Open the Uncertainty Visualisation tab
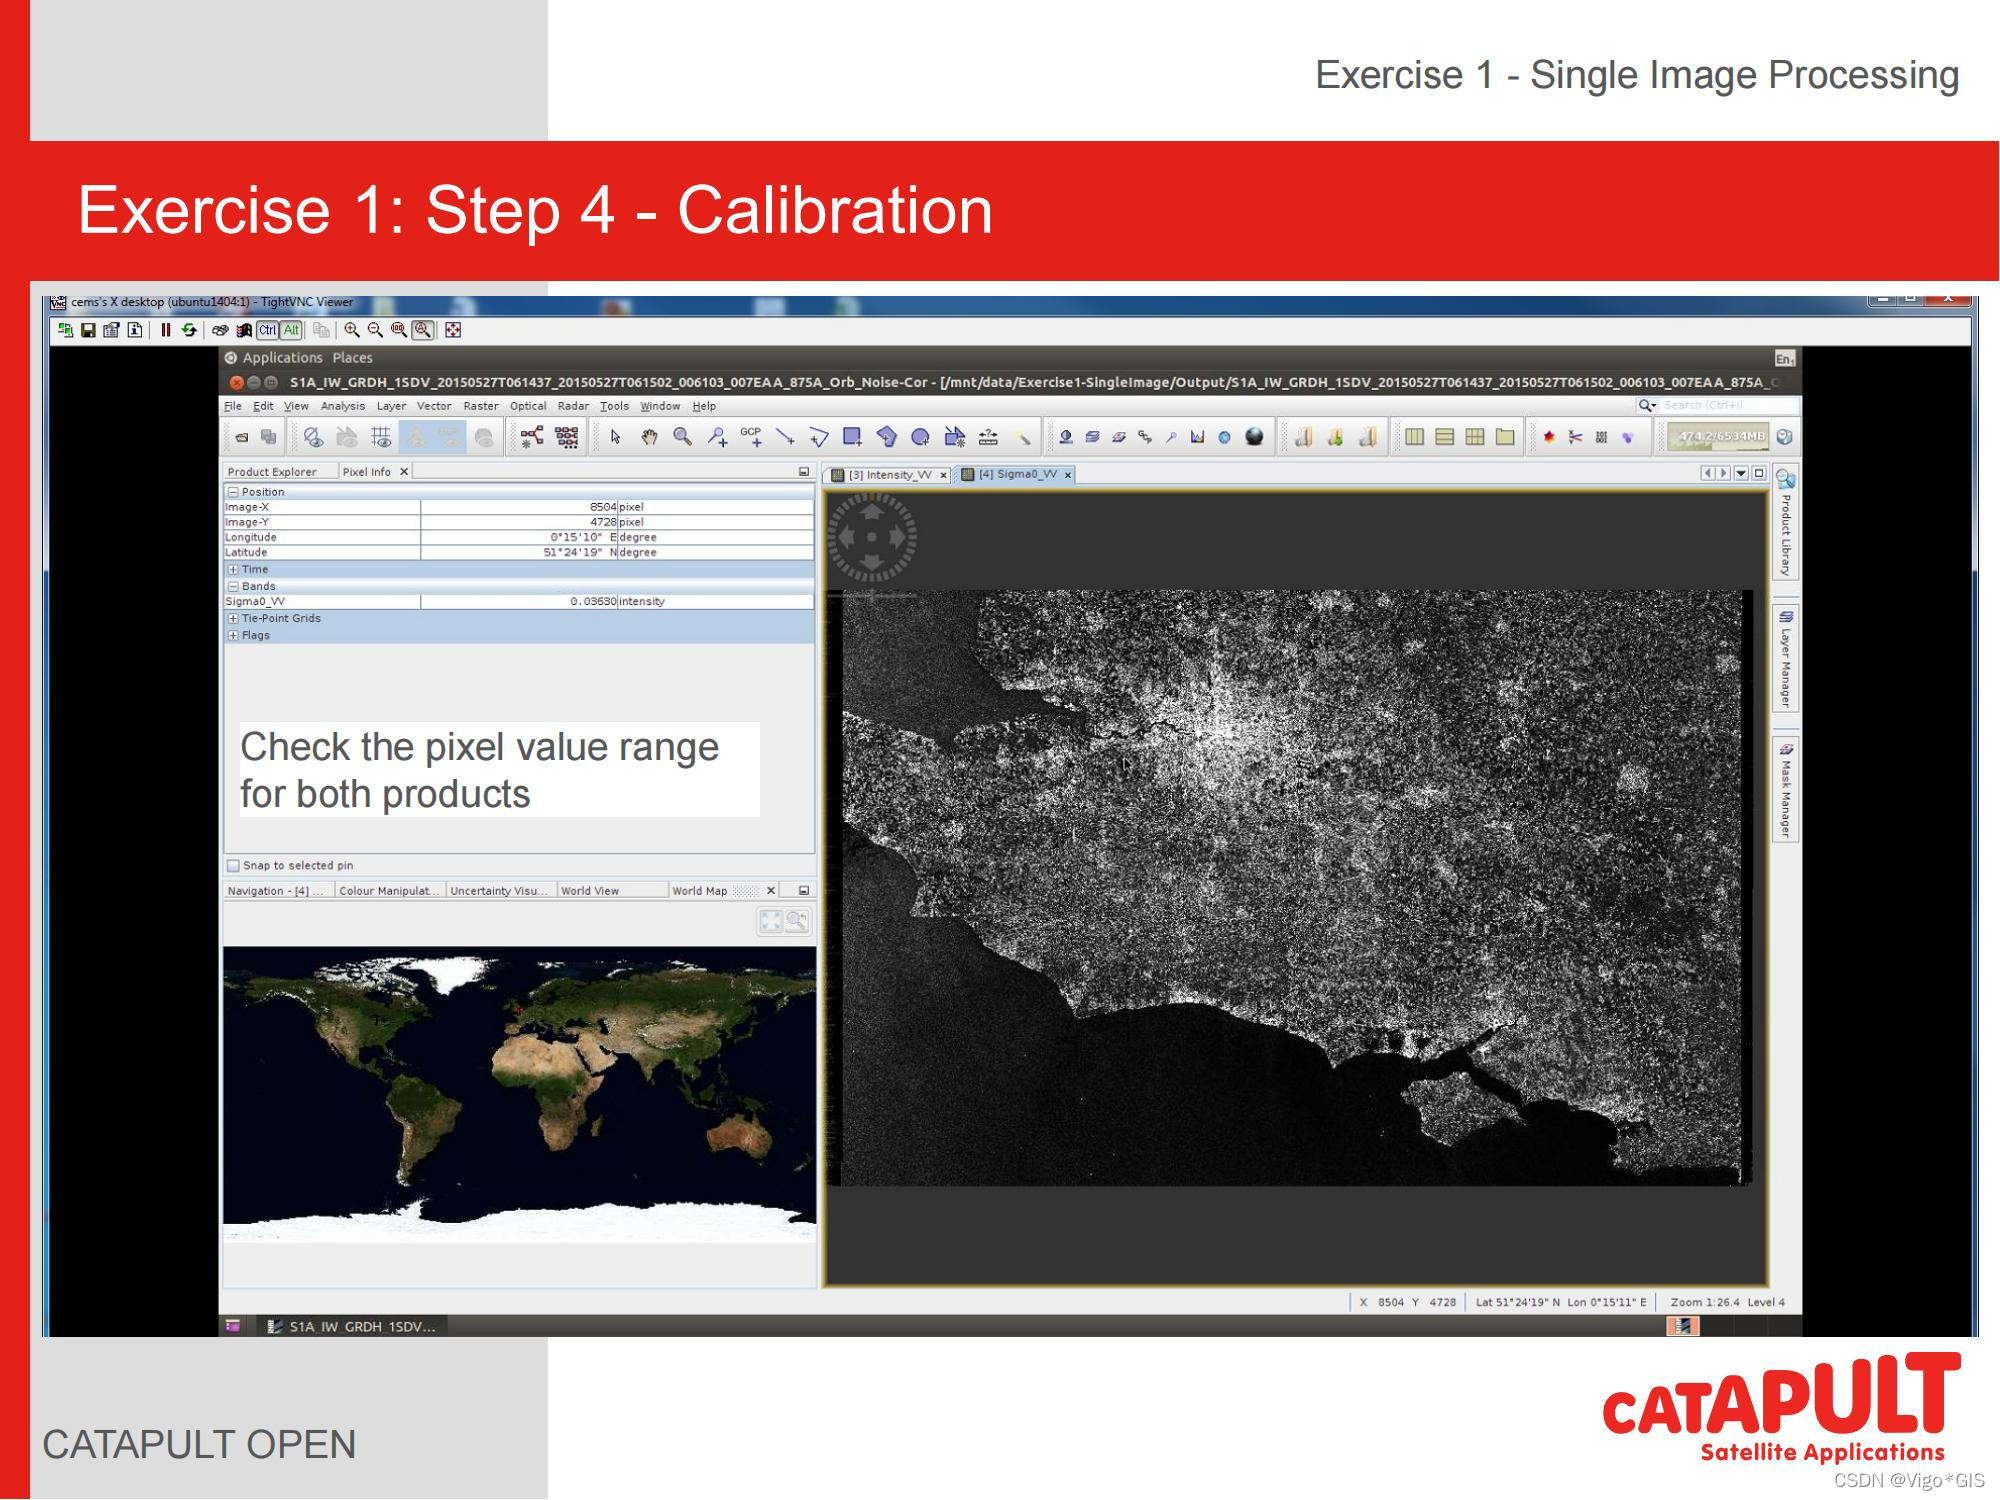Screen dimensions: 2000x1500 499,891
